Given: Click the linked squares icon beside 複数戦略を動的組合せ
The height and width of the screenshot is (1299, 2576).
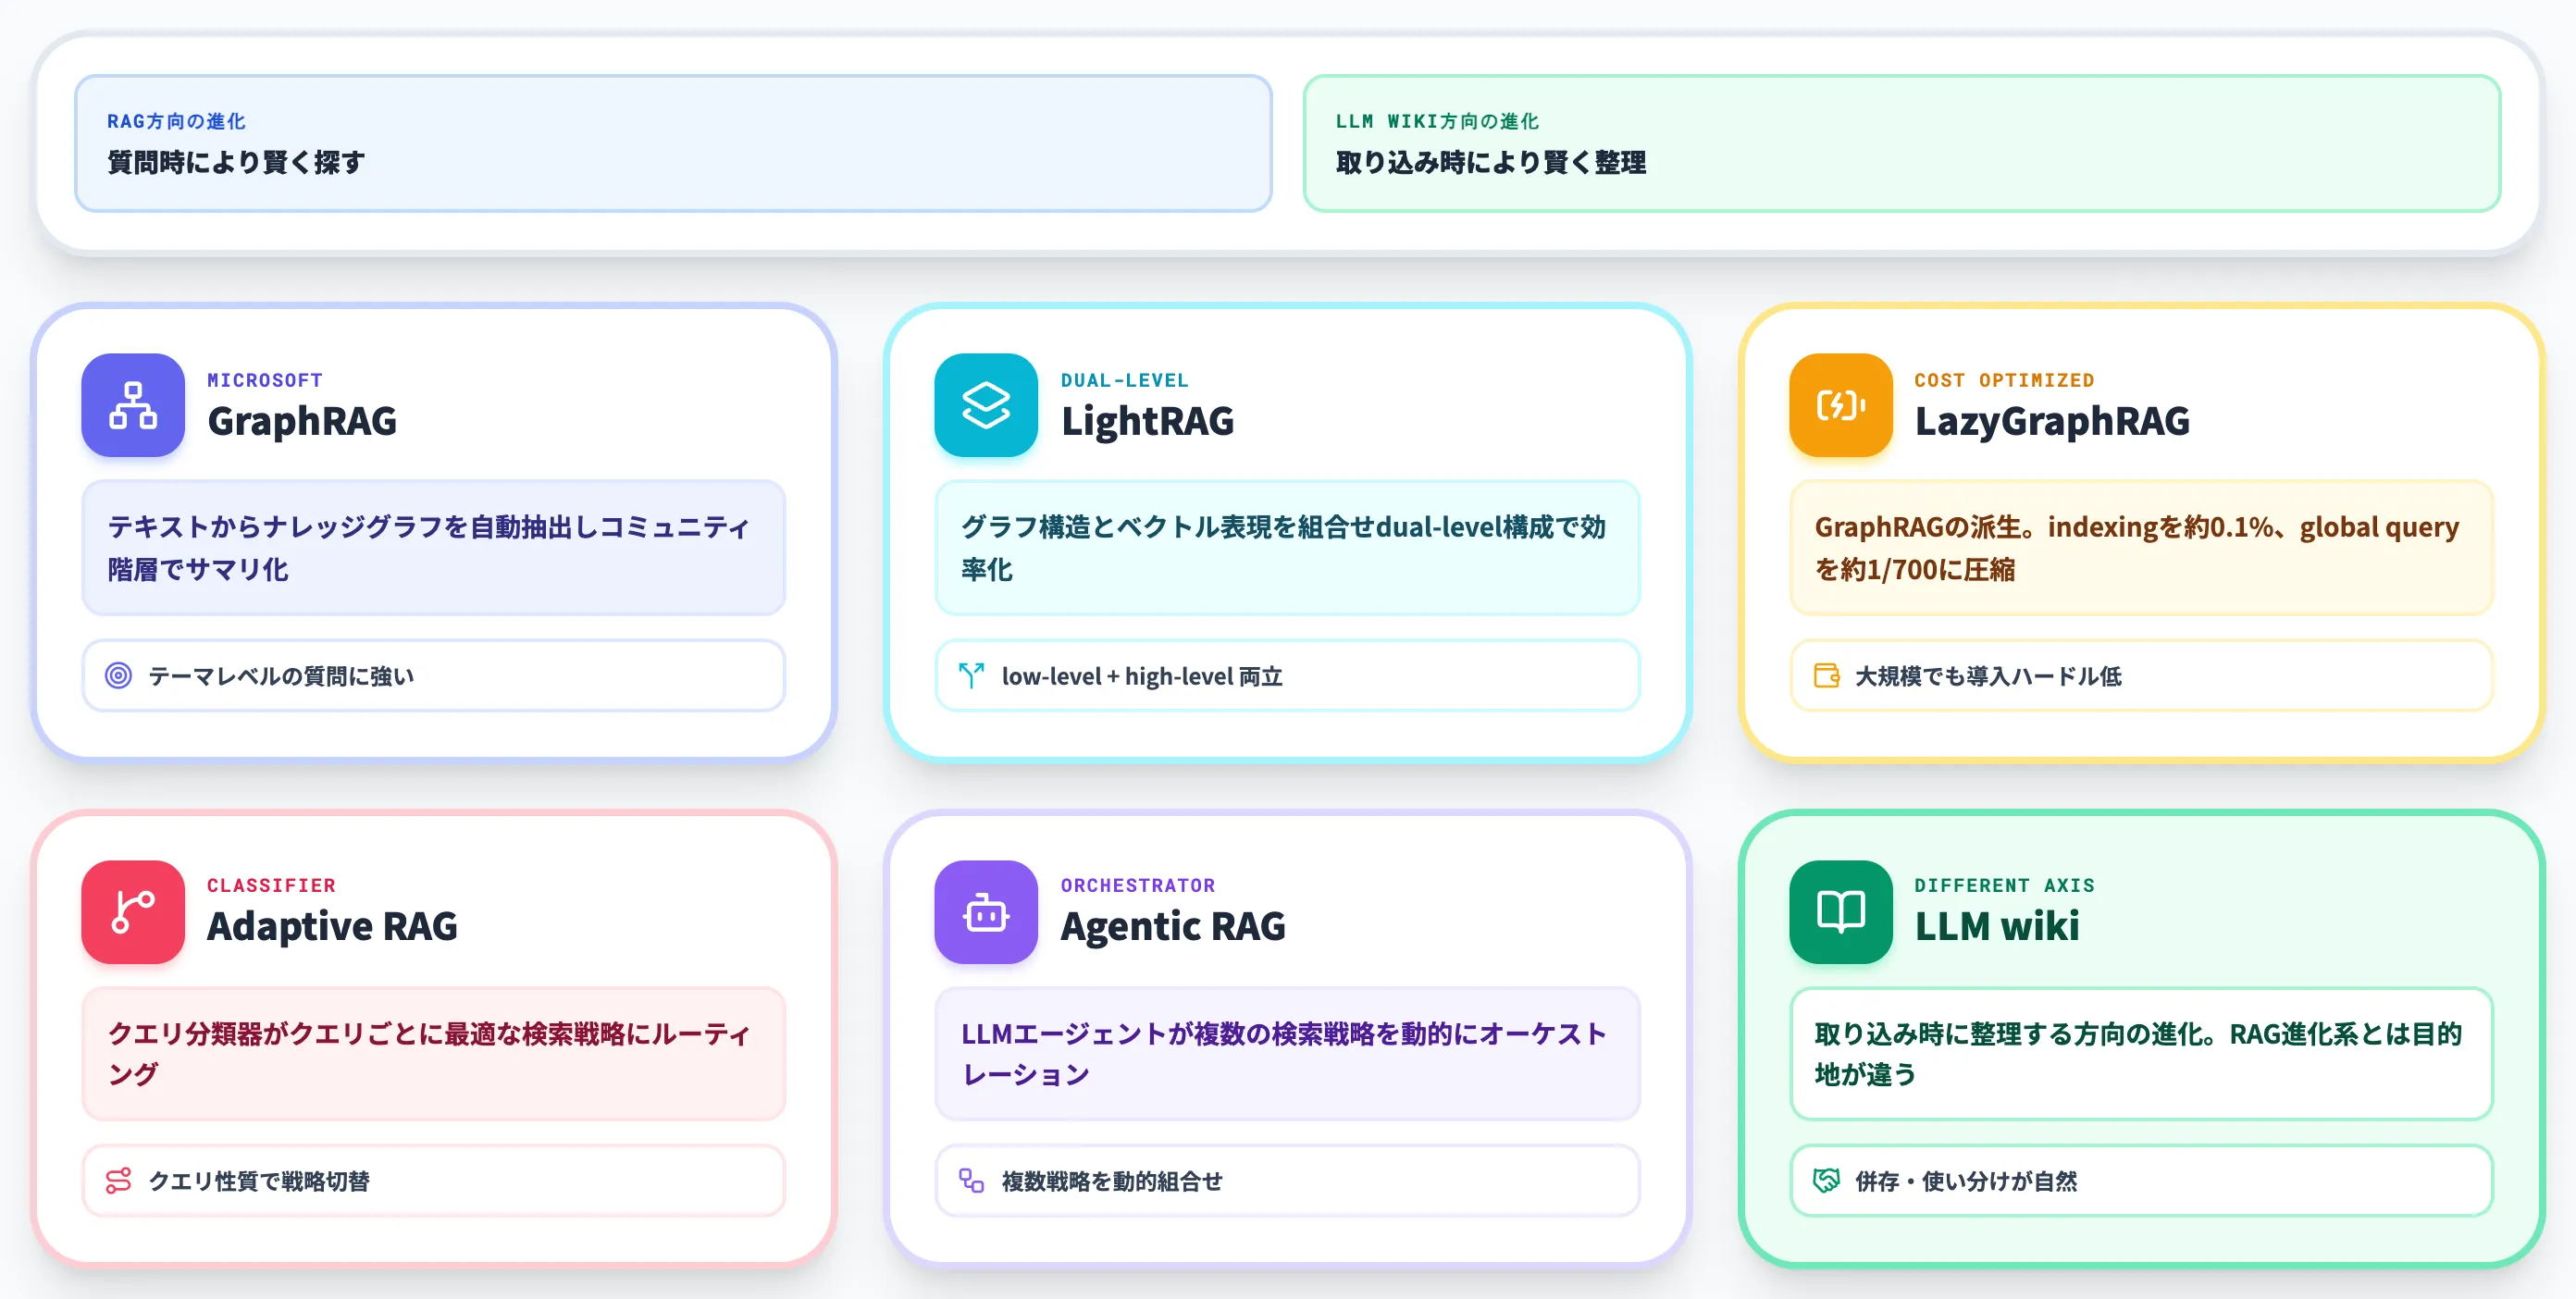Looking at the screenshot, I should [x=971, y=1181].
